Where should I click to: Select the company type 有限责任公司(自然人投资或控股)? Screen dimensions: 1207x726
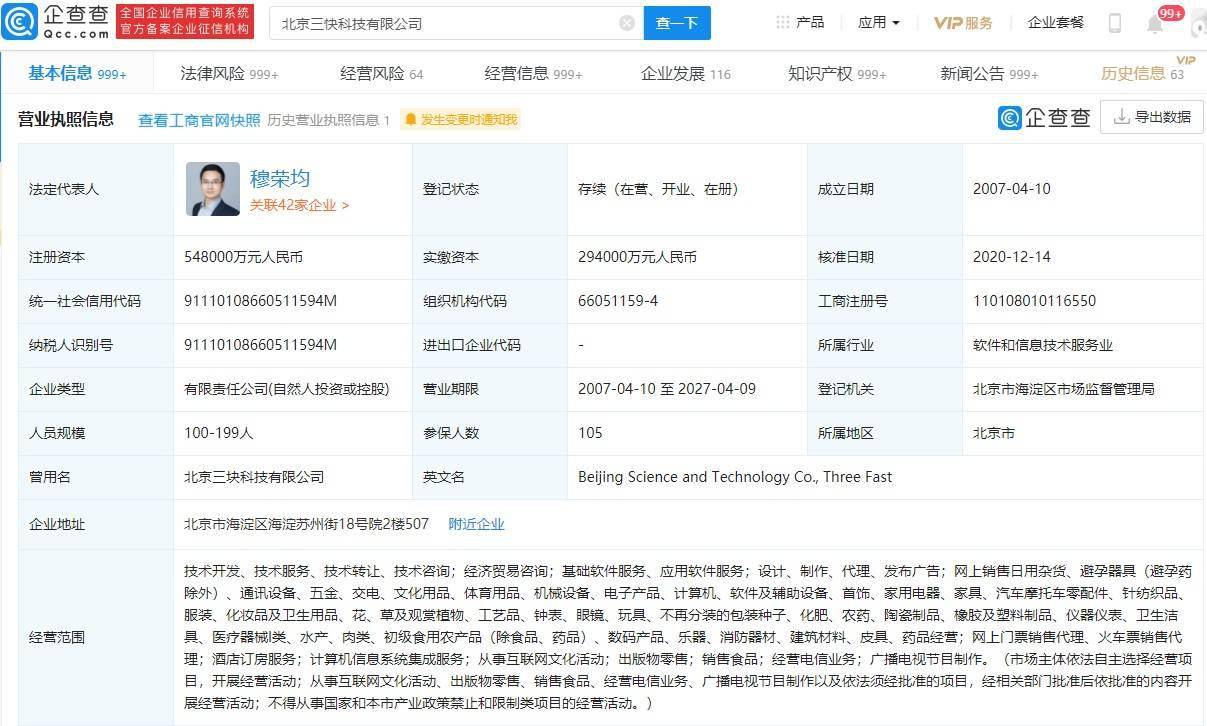[287, 389]
